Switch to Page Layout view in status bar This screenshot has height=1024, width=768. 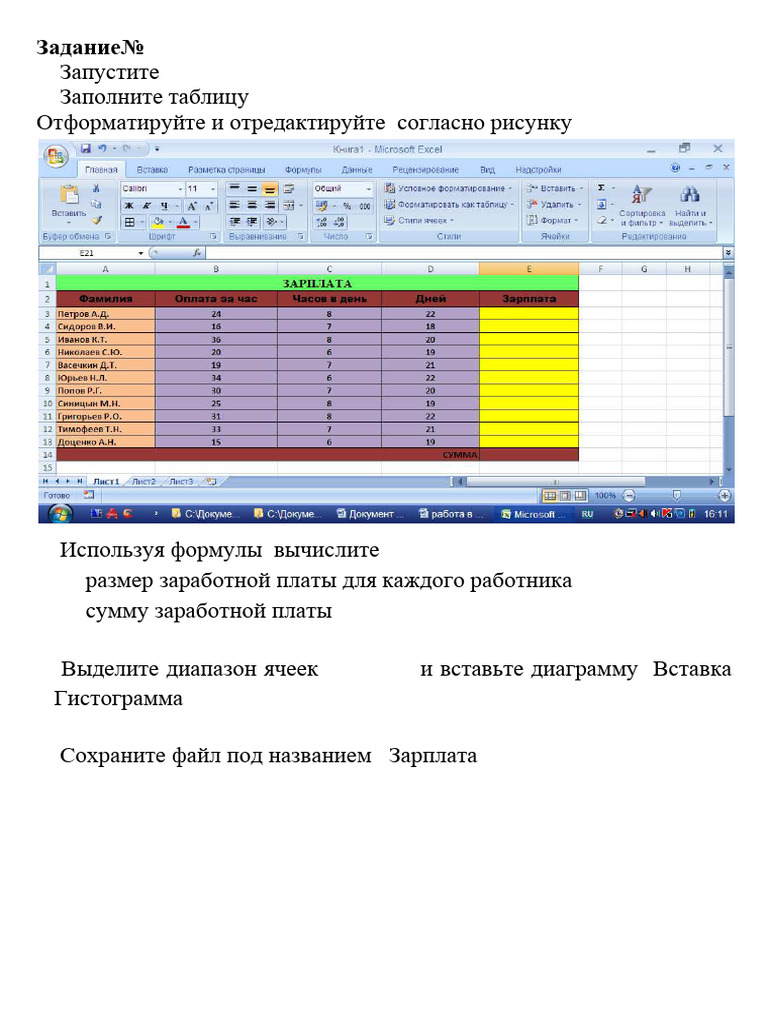click(x=565, y=496)
